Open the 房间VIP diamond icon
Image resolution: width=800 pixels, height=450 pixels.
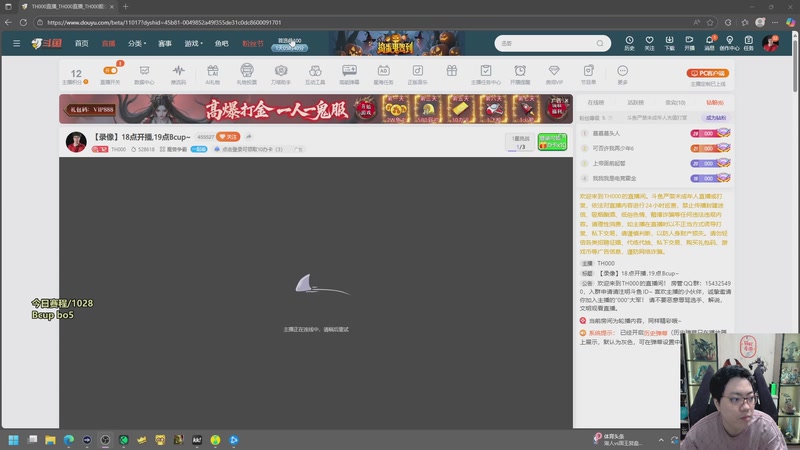[554, 74]
